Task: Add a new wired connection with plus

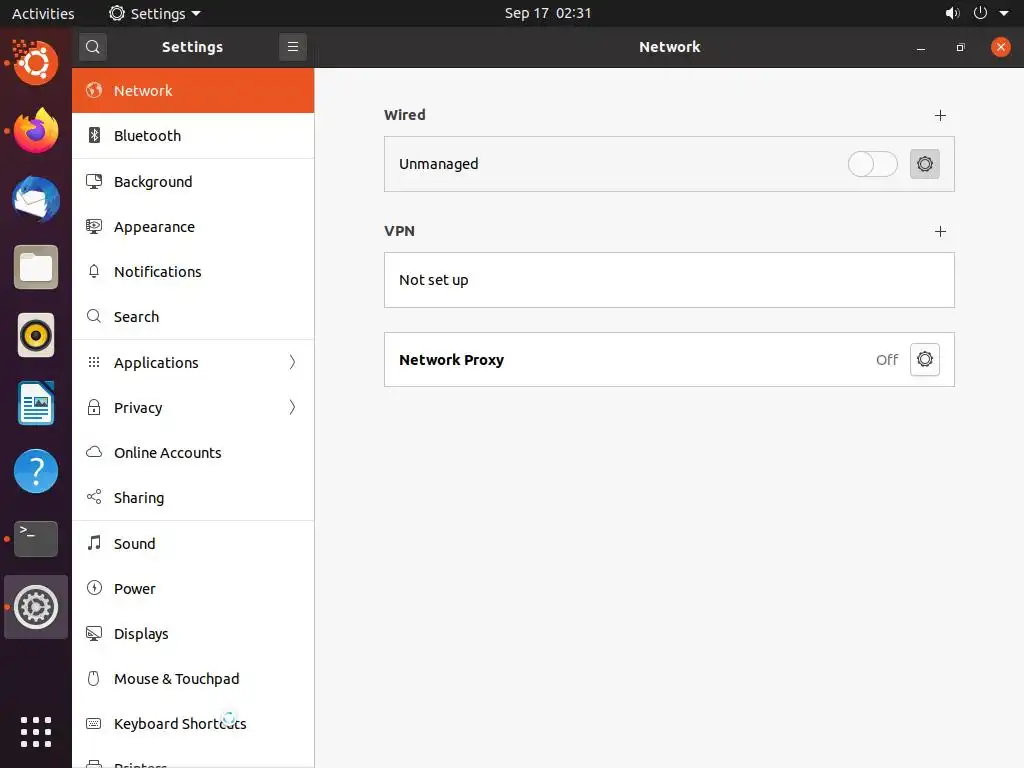Action: coord(940,116)
